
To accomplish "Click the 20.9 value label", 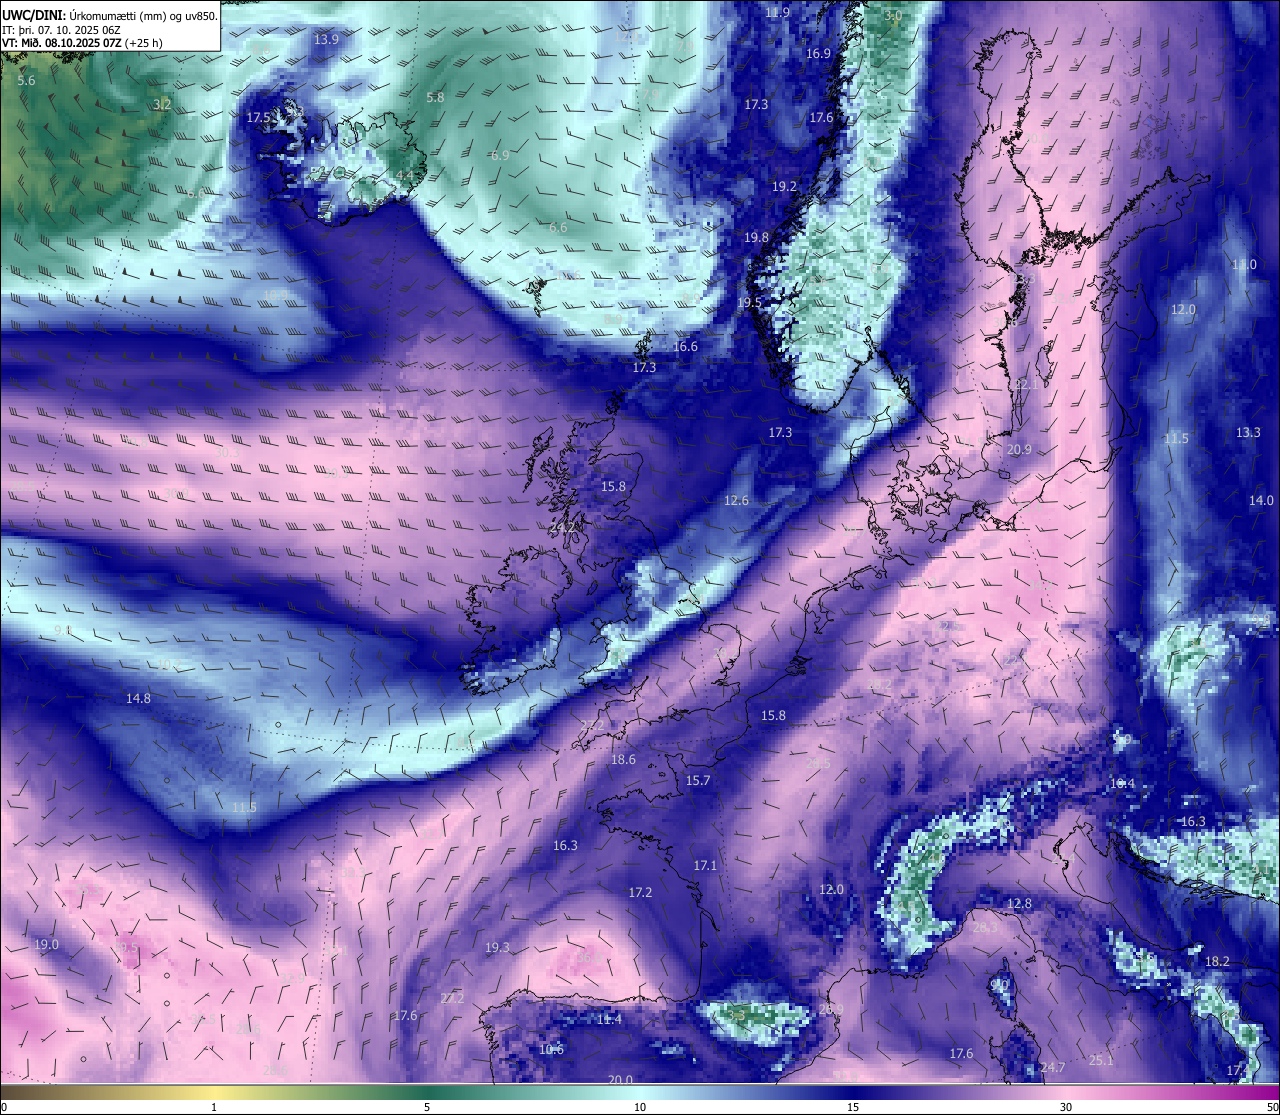I will (1019, 450).
